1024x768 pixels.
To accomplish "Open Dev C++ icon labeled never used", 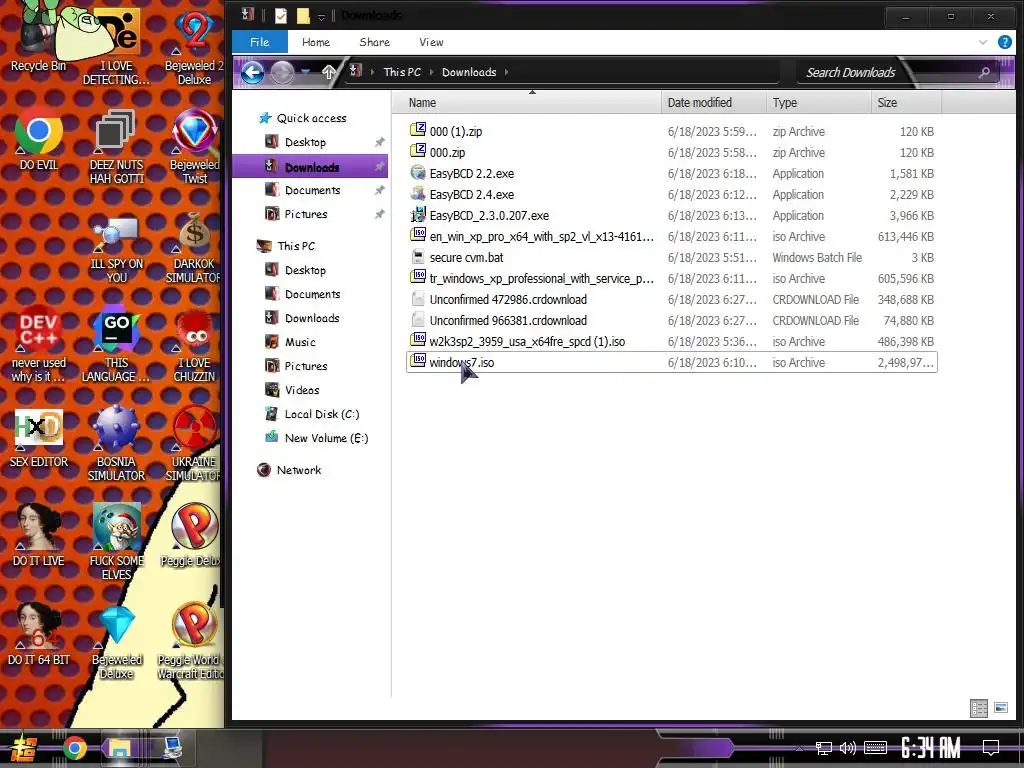I will coord(39,345).
